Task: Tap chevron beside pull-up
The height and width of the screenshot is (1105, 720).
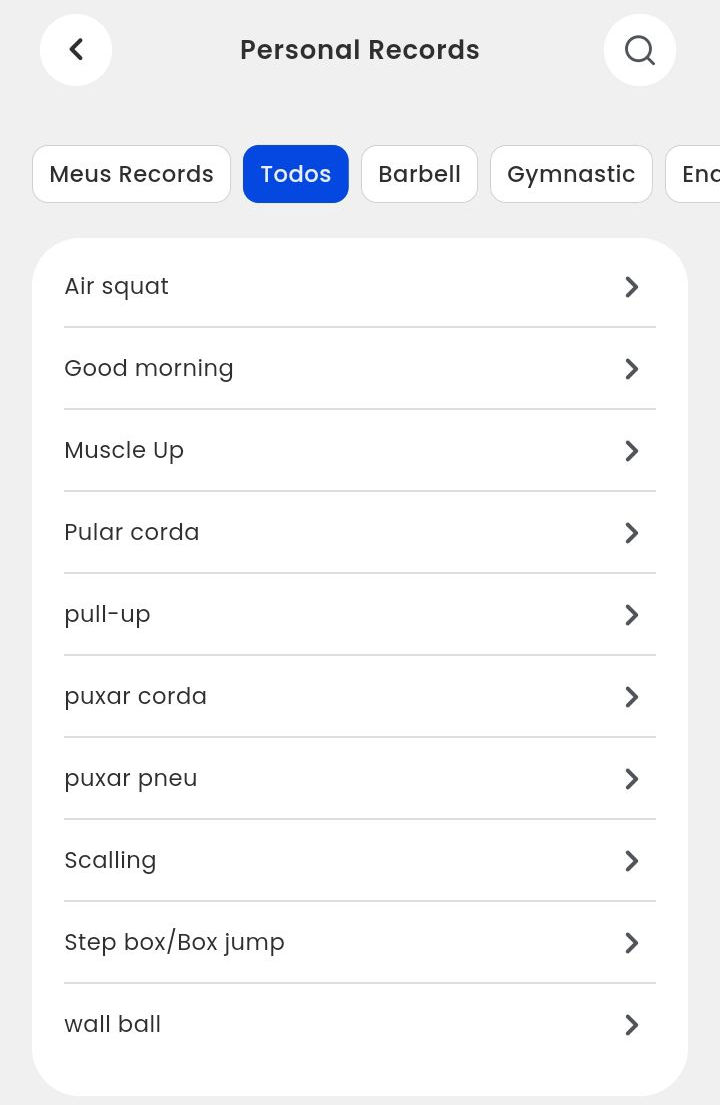Action: 631,615
